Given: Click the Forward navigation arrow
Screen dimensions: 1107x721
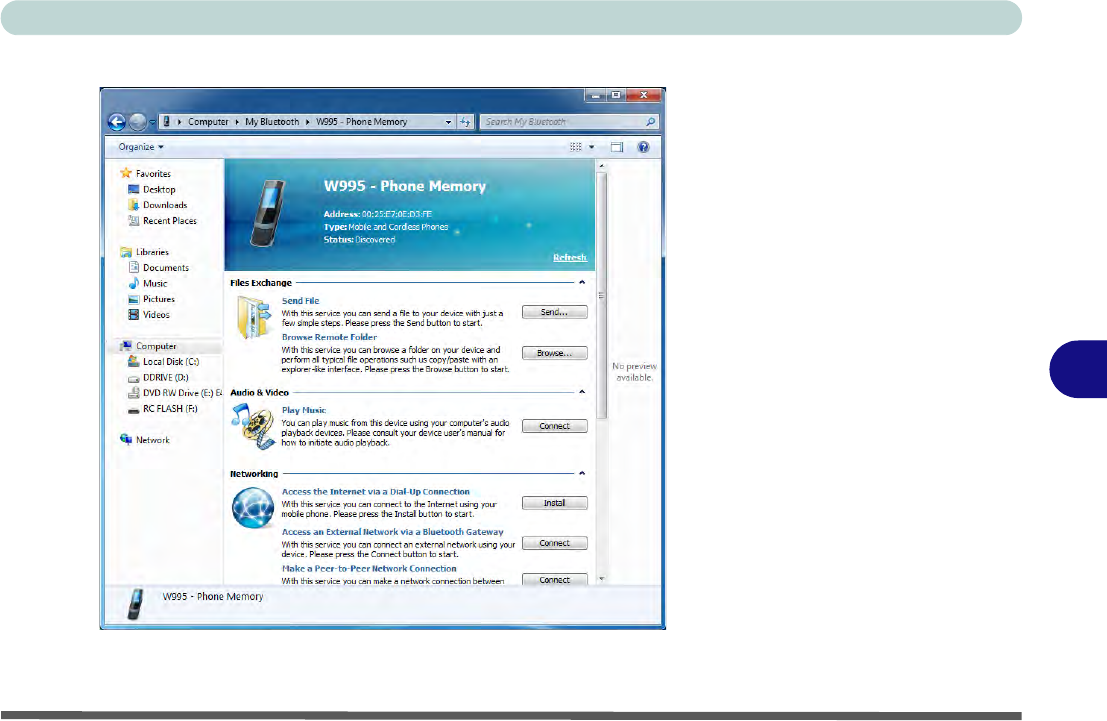Looking at the screenshot, I should [138, 122].
